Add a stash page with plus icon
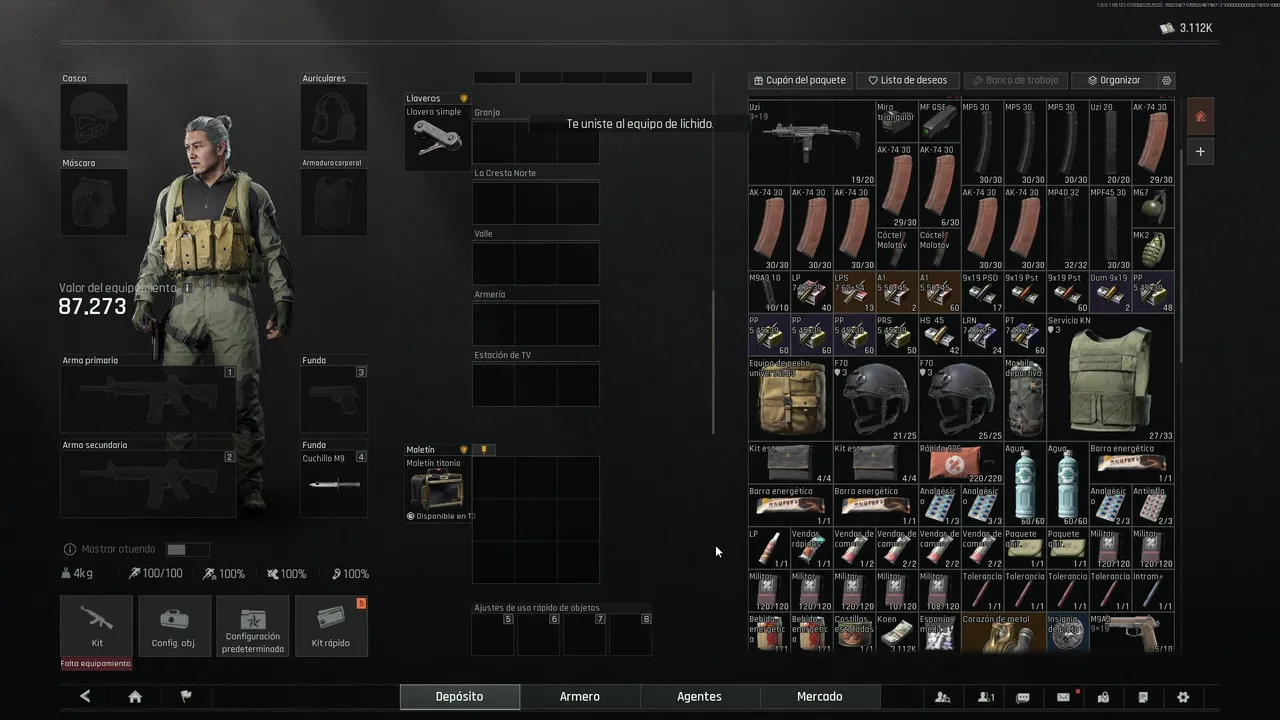 (x=1200, y=152)
